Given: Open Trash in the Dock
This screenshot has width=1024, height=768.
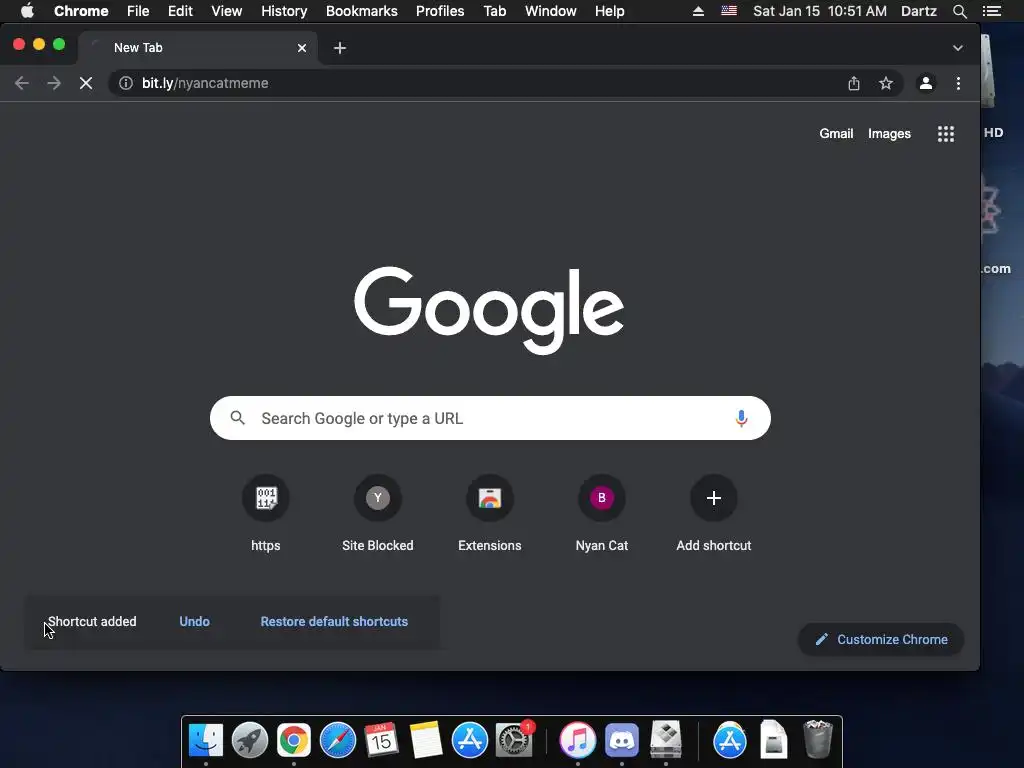Looking at the screenshot, I should click(x=818, y=739).
